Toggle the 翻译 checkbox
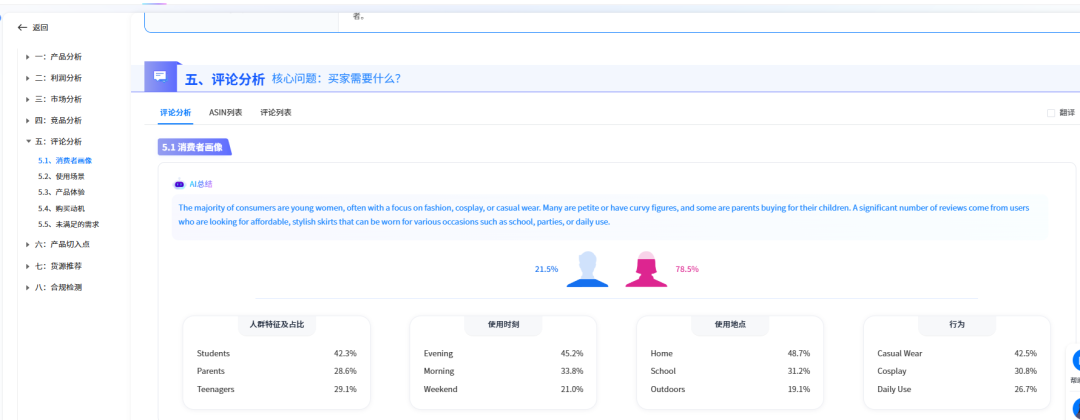The height and width of the screenshot is (420, 1080). pyautogui.click(x=1050, y=113)
